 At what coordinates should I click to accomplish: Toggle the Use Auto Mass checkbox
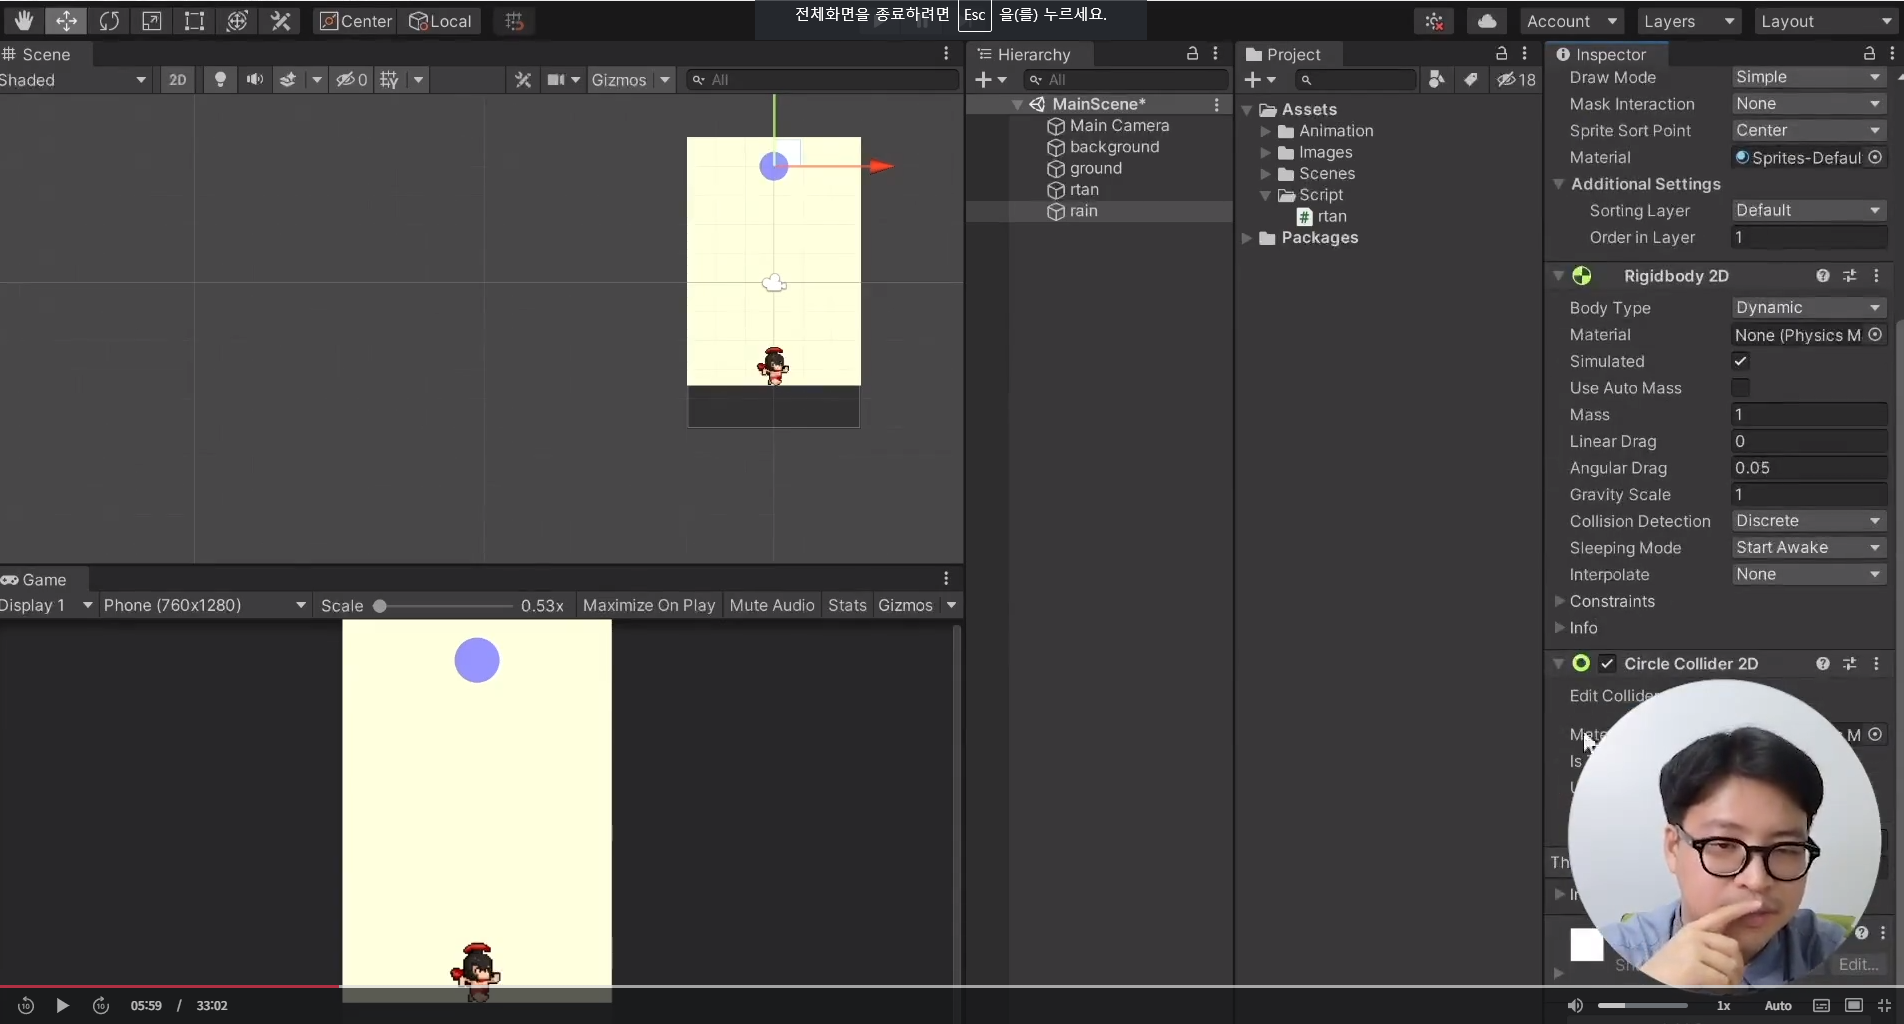[x=1741, y=388]
